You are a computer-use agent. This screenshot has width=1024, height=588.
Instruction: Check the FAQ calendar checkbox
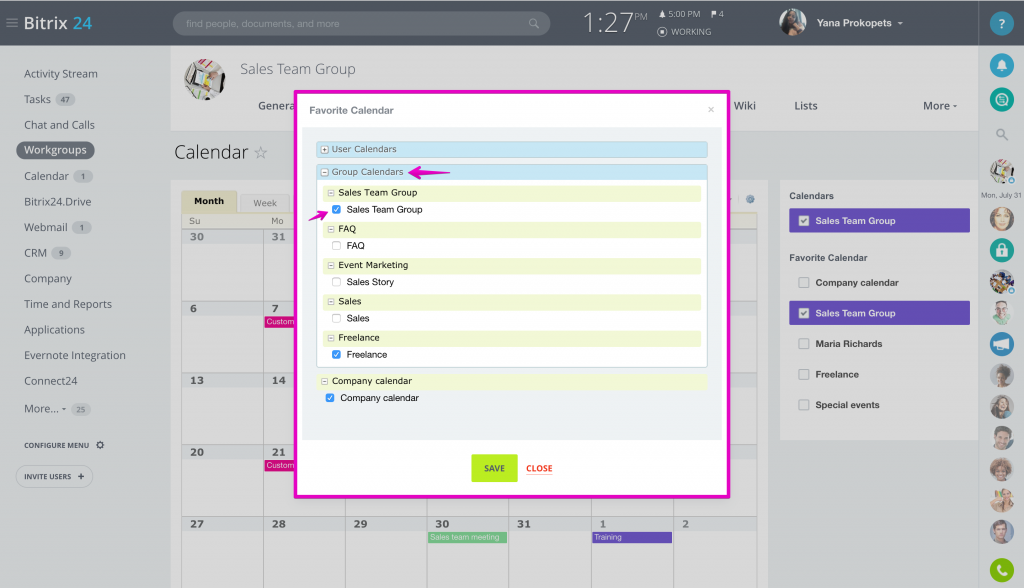[336, 246]
